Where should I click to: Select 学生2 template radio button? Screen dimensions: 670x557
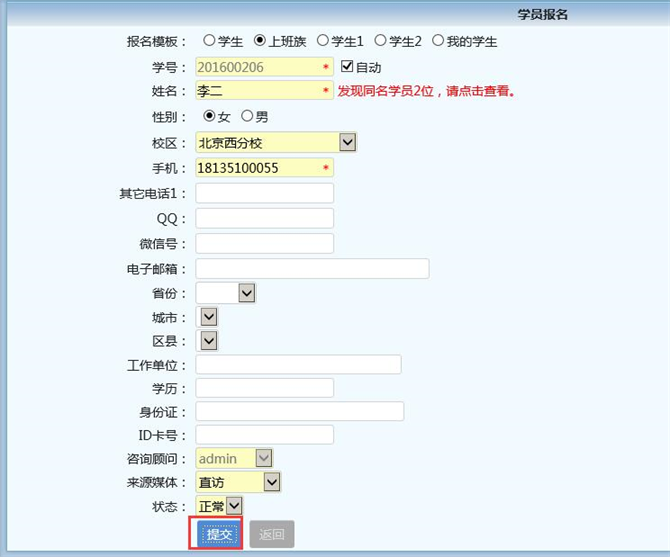tap(380, 41)
